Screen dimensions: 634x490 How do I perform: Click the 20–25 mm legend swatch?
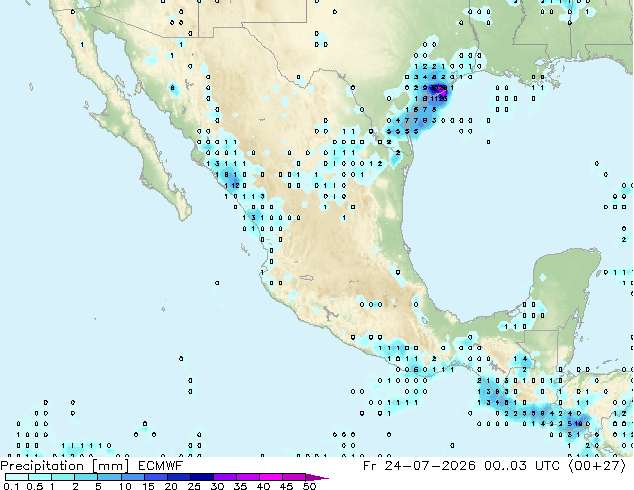pyautogui.click(x=178, y=477)
